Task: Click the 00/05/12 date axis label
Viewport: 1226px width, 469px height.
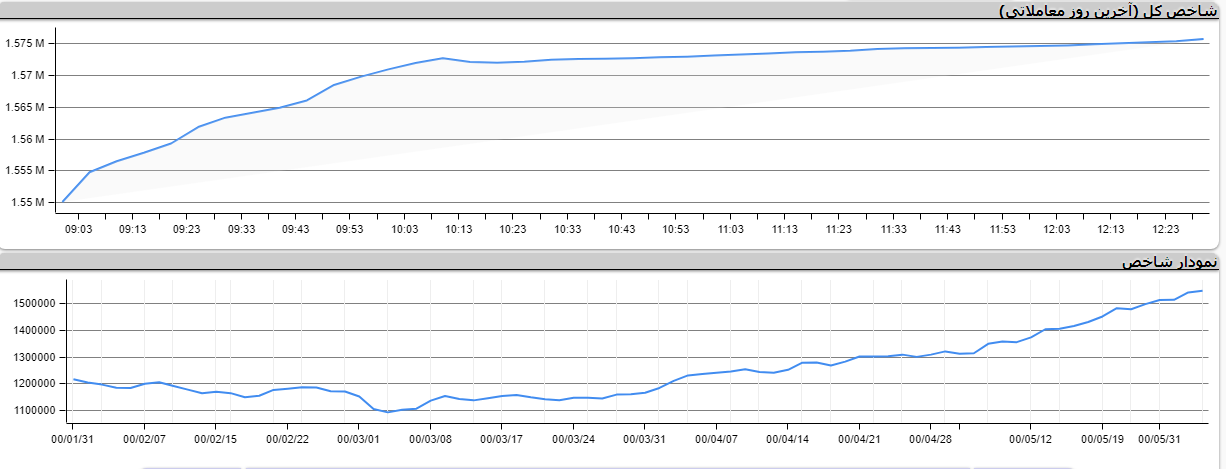Action: pyautogui.click(x=1030, y=438)
